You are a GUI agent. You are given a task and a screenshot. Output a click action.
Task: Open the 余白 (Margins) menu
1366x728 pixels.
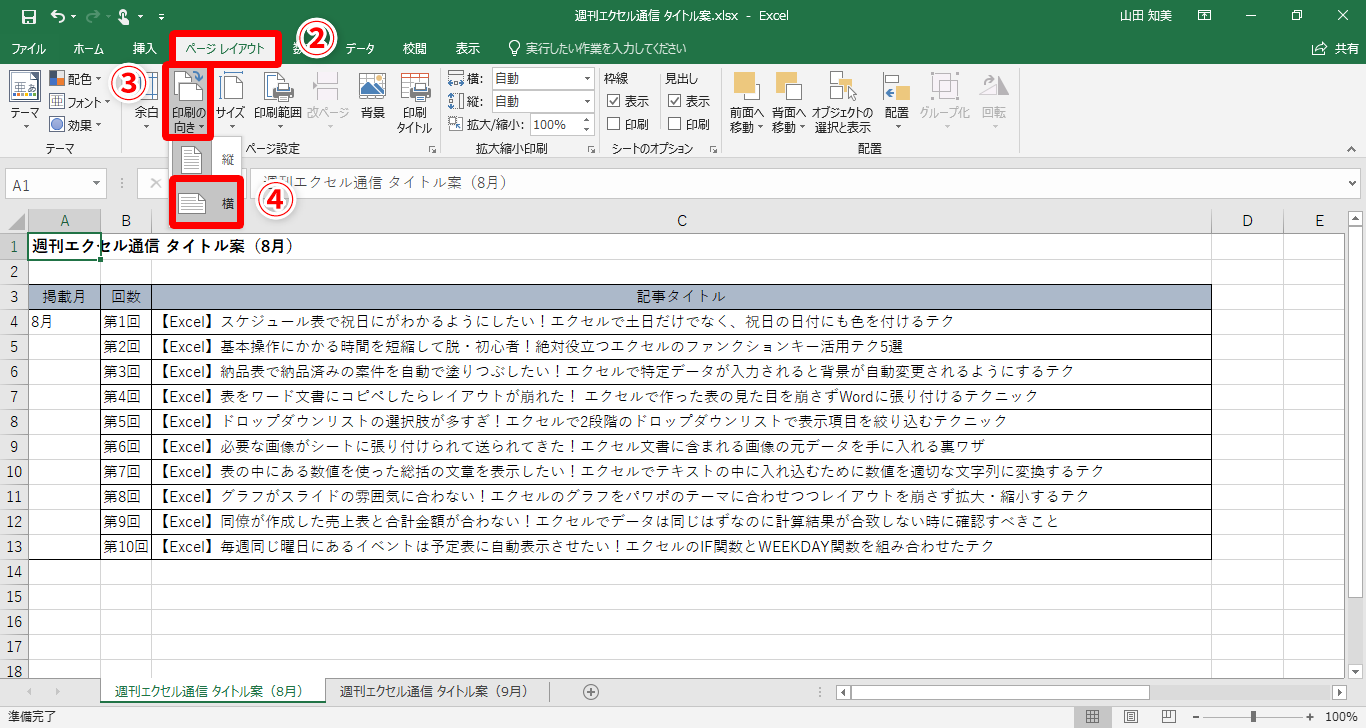click(x=147, y=101)
